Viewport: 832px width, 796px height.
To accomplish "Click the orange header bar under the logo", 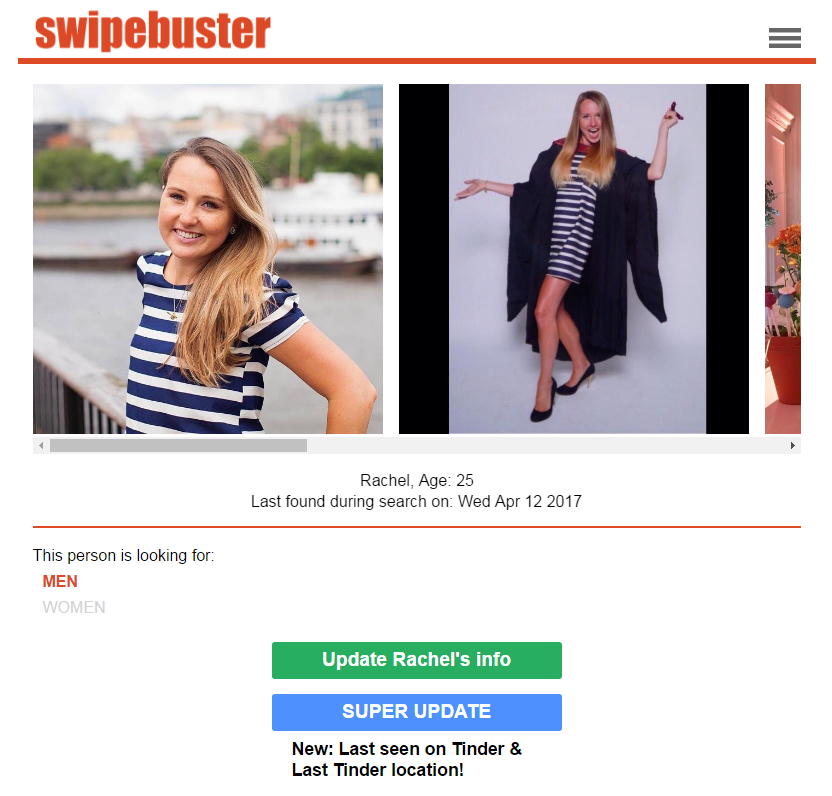I will [x=417, y=61].
